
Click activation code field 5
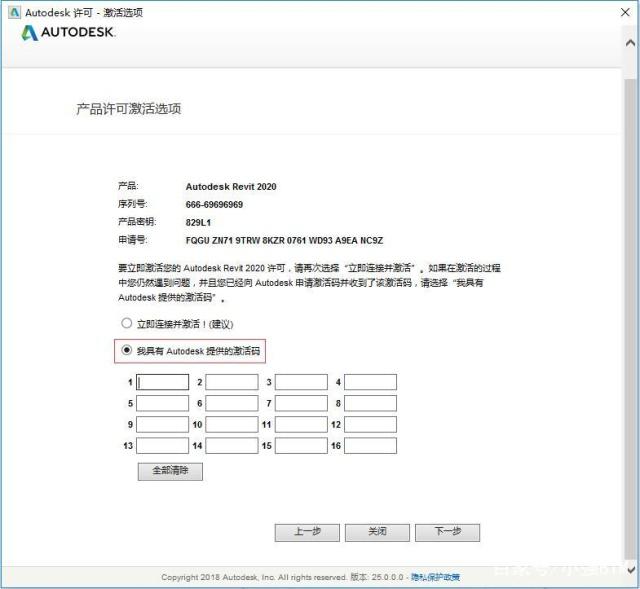coord(162,403)
